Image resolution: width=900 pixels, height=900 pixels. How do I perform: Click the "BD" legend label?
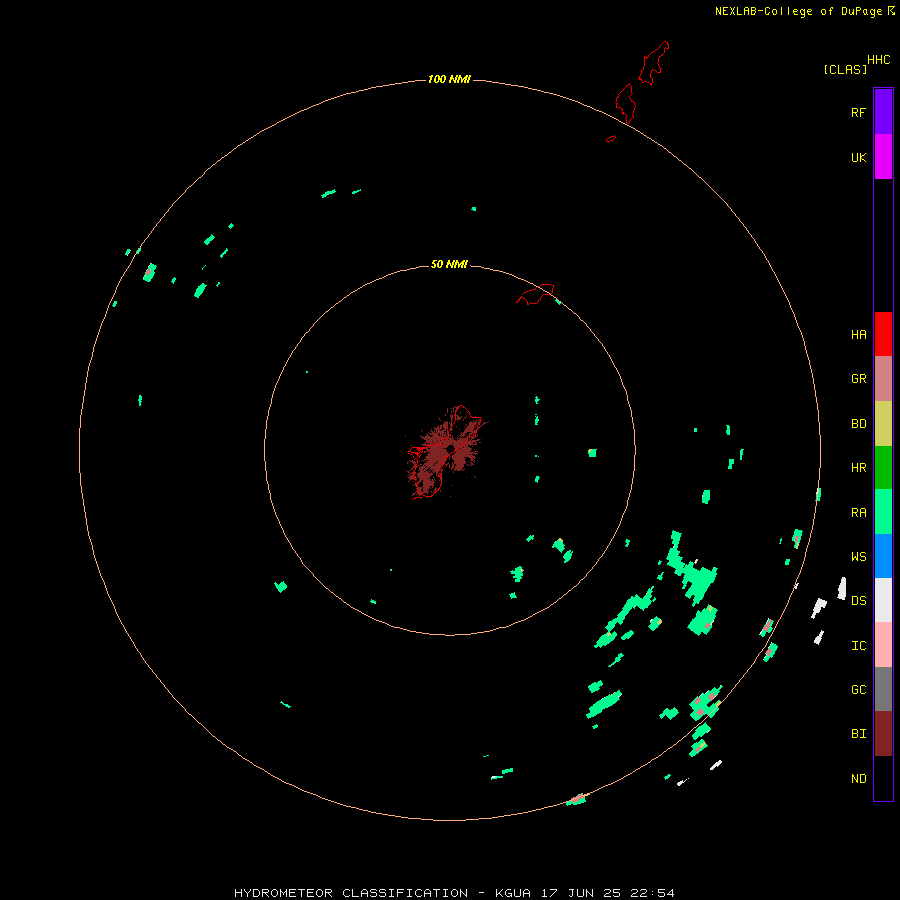[858, 424]
